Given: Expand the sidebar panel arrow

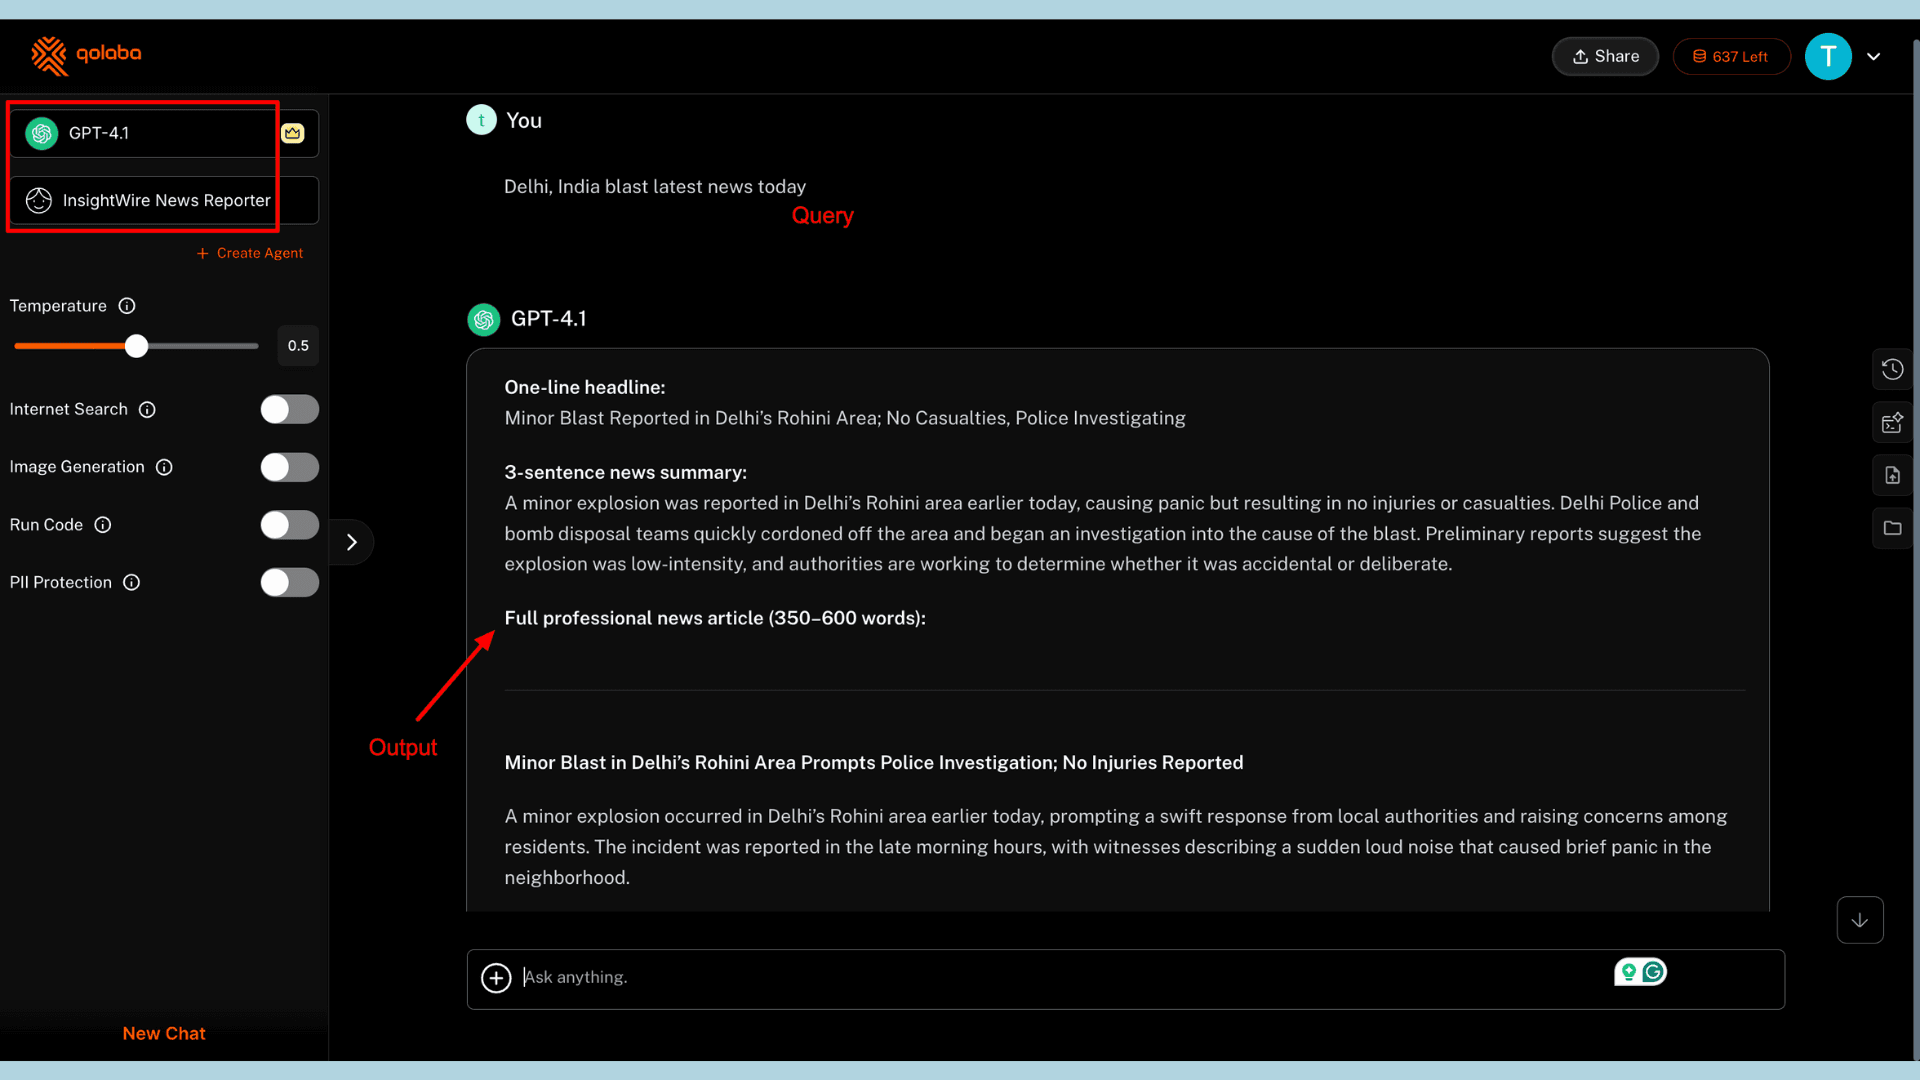Looking at the screenshot, I should [351, 542].
